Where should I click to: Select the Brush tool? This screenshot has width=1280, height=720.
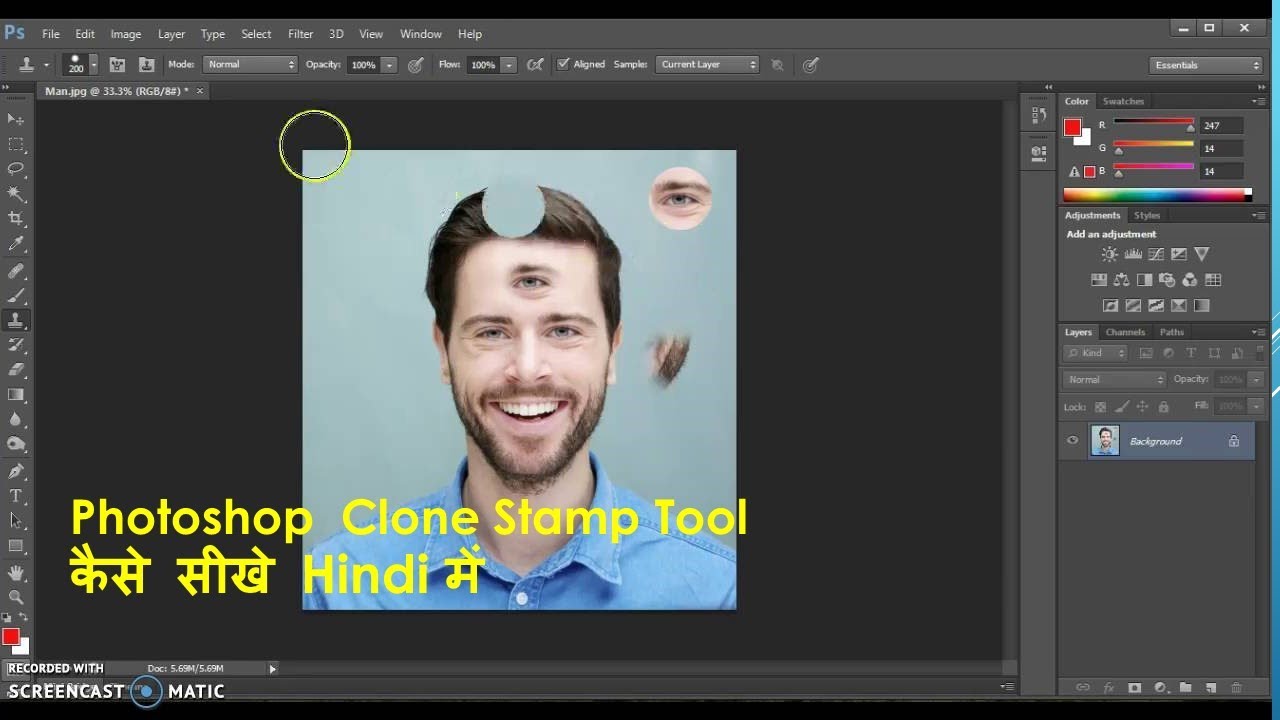click(x=16, y=296)
